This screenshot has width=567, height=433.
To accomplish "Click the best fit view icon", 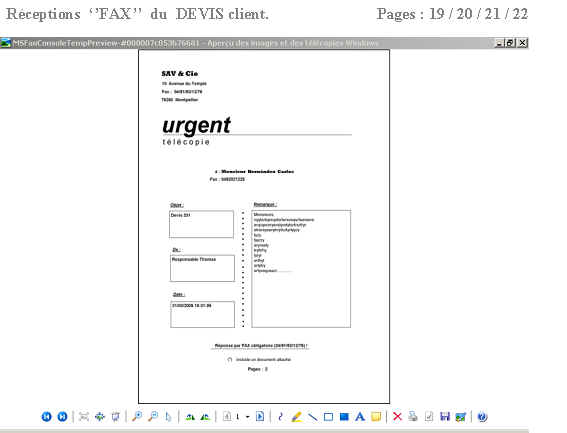I will (84, 417).
